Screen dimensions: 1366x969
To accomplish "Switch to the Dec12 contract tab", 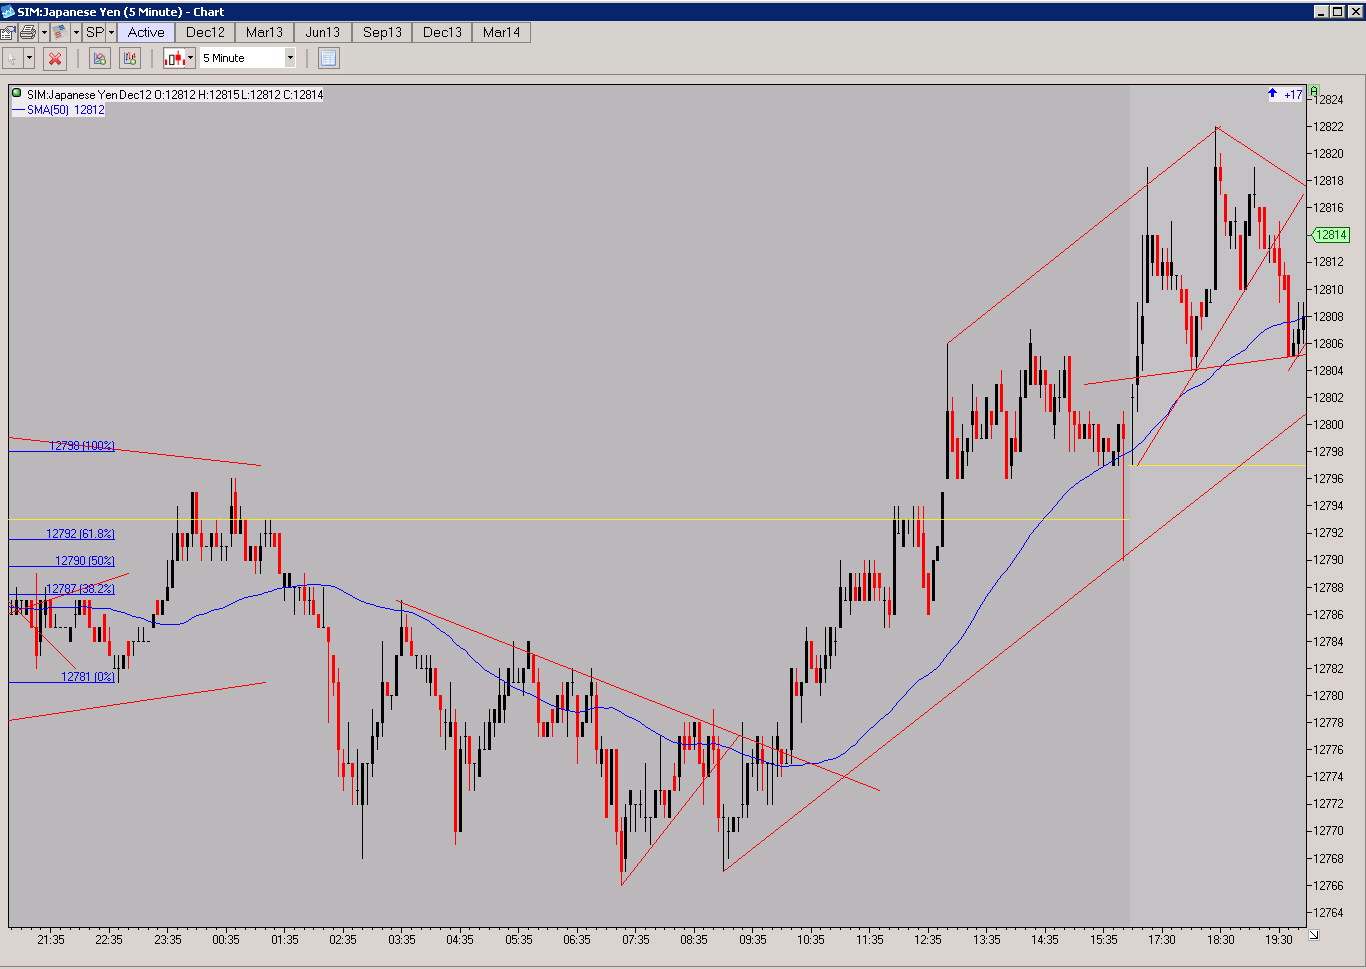I will coord(205,32).
